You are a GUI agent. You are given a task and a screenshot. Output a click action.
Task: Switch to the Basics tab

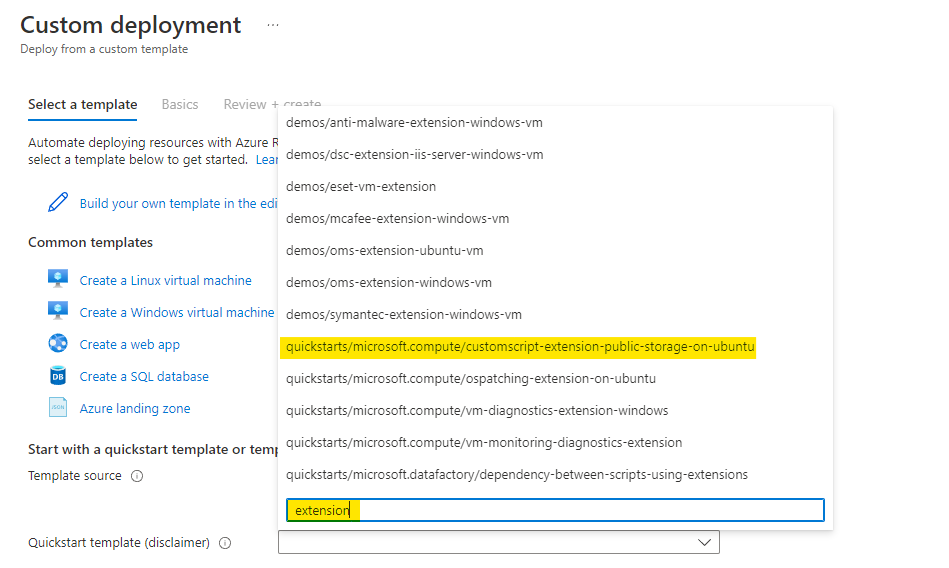pyautogui.click(x=180, y=104)
